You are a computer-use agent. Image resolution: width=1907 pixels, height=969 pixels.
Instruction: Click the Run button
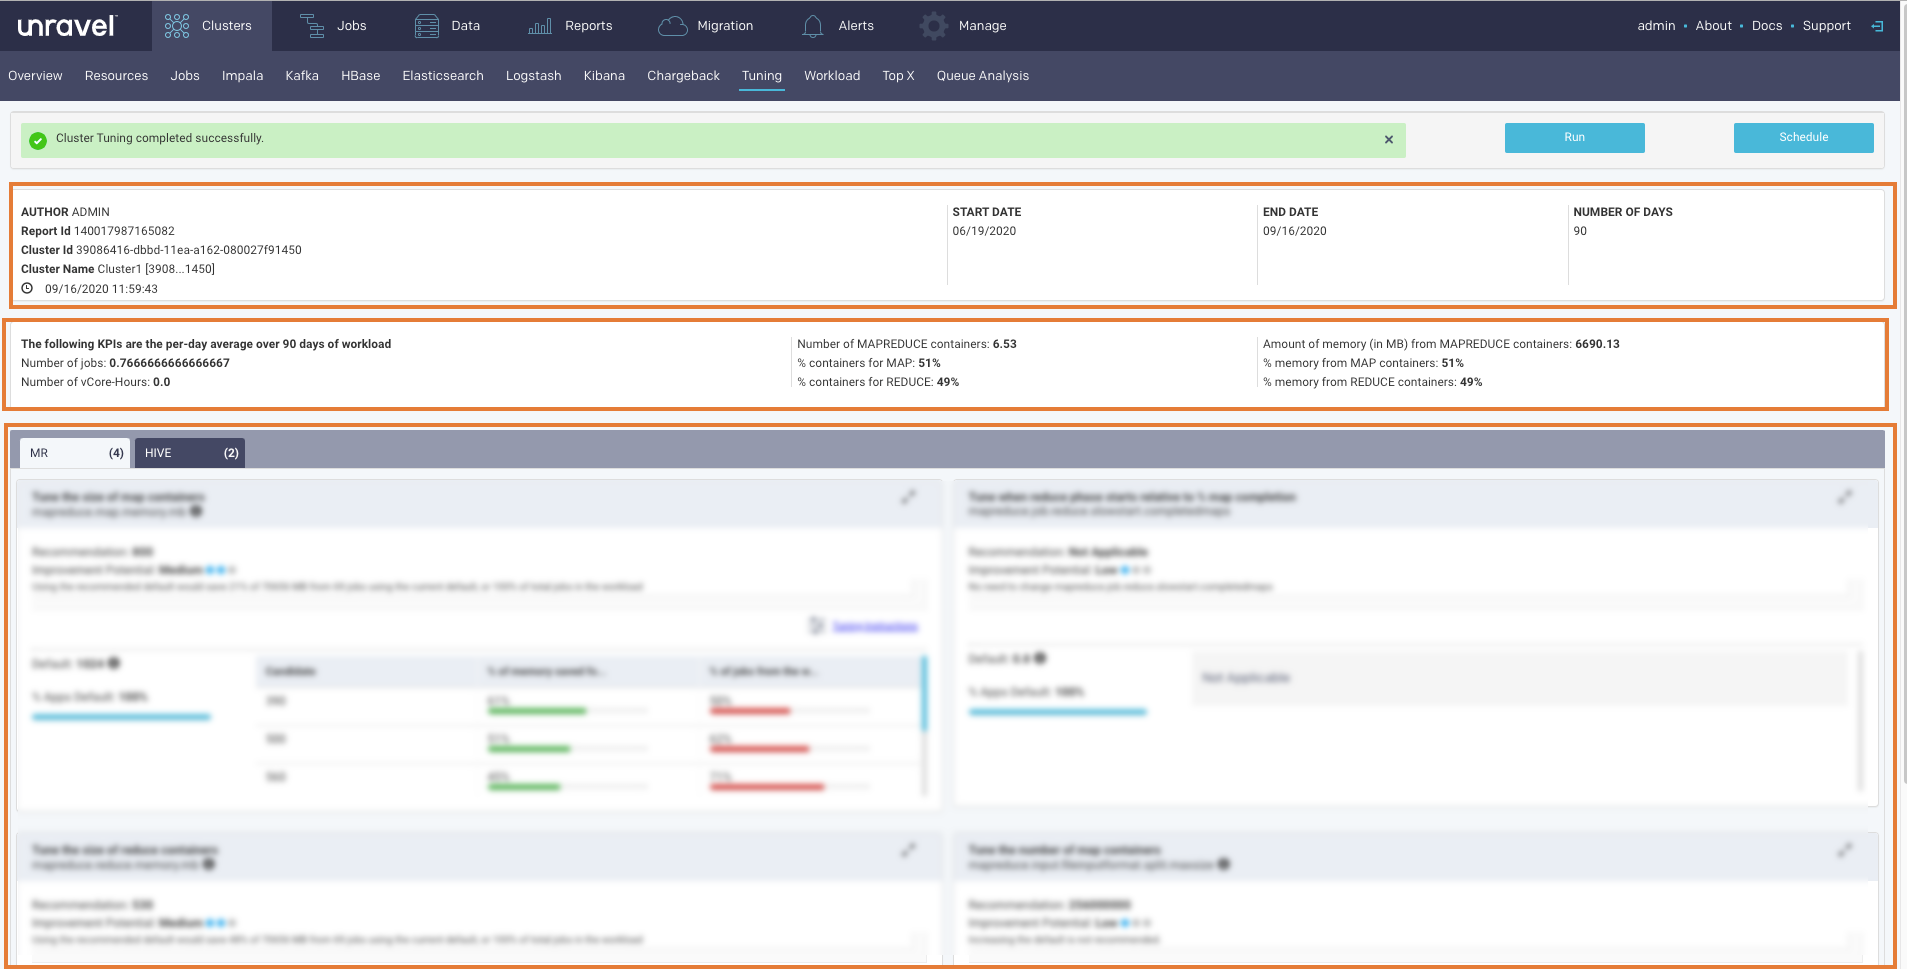tap(1574, 138)
